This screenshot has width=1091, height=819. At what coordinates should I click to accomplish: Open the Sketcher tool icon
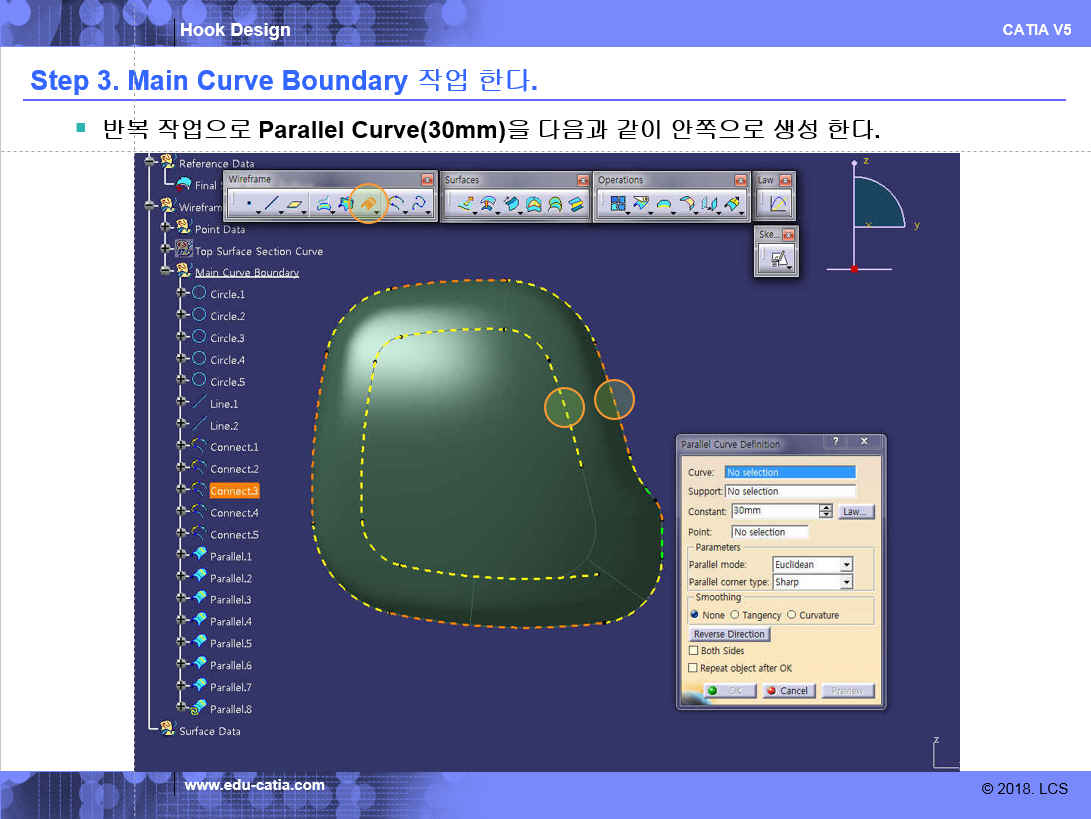click(779, 259)
